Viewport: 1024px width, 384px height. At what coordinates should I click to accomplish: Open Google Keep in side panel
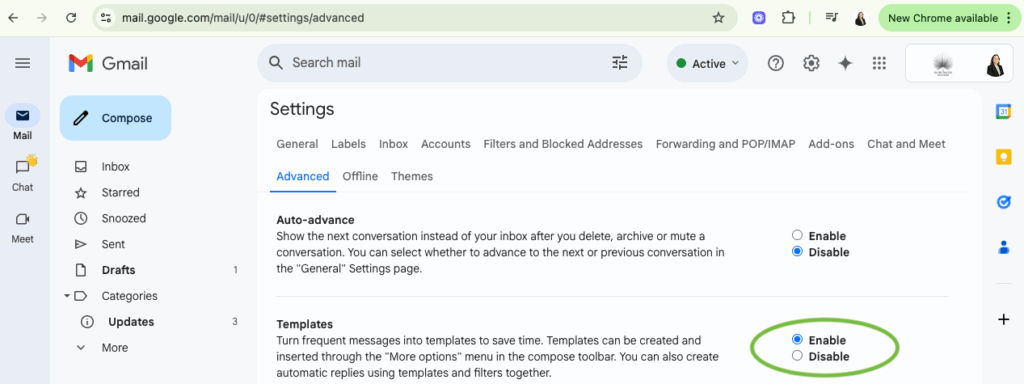(1003, 157)
